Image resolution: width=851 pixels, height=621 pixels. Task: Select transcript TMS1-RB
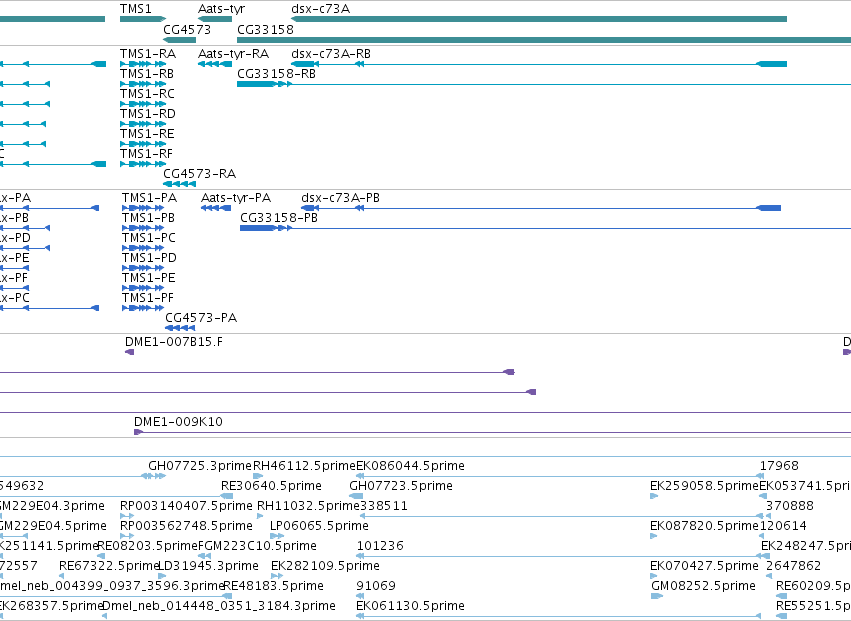pyautogui.click(x=147, y=74)
